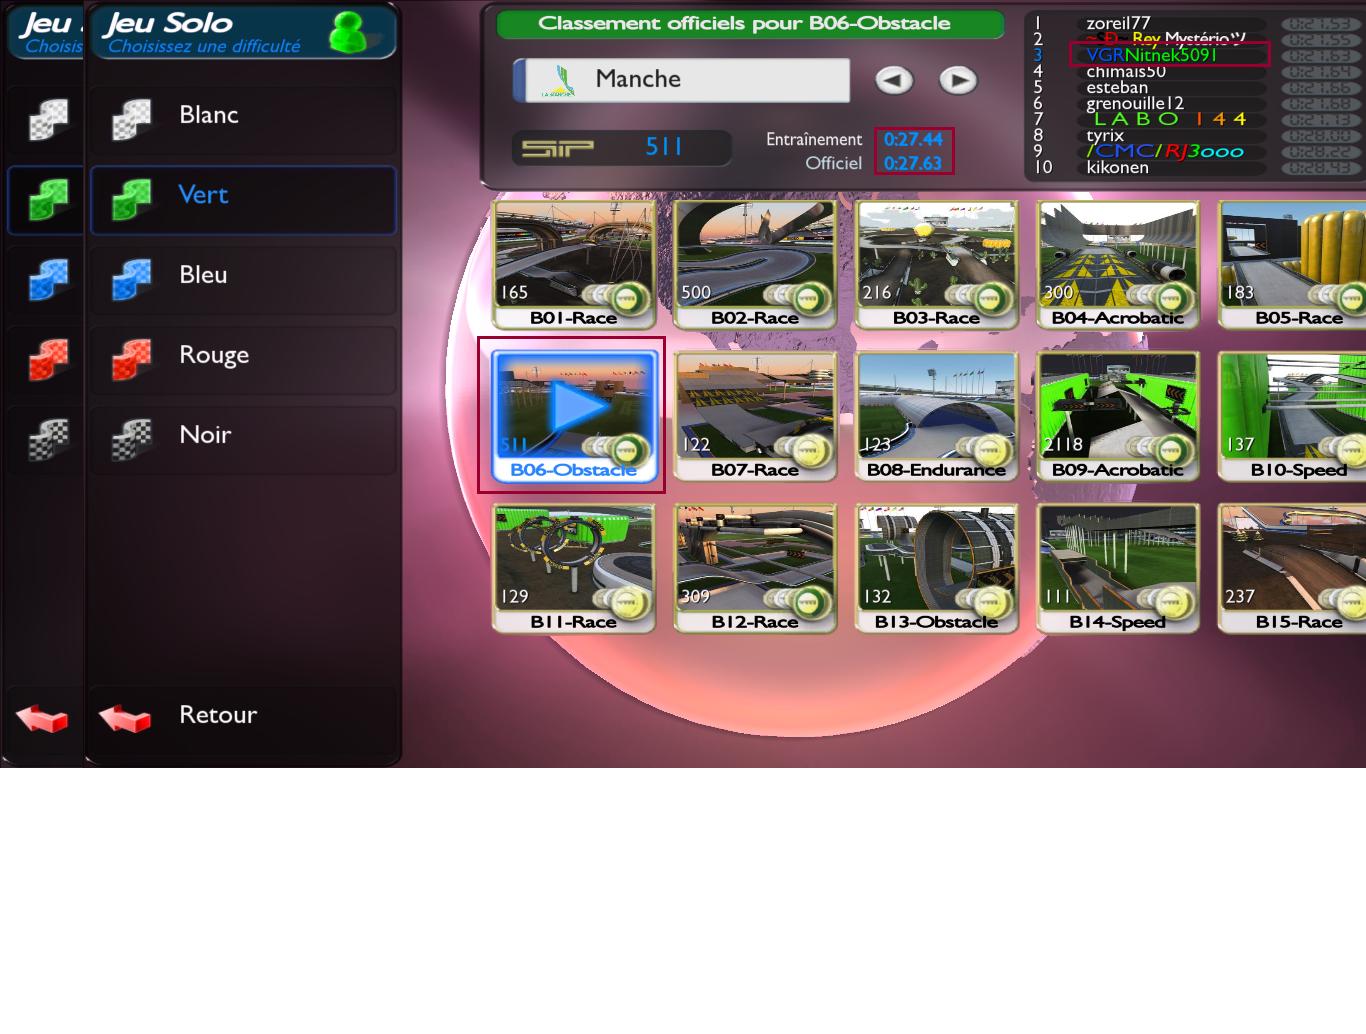1366x1034 pixels.
Task: Go to next region with right arrow
Action: click(958, 81)
